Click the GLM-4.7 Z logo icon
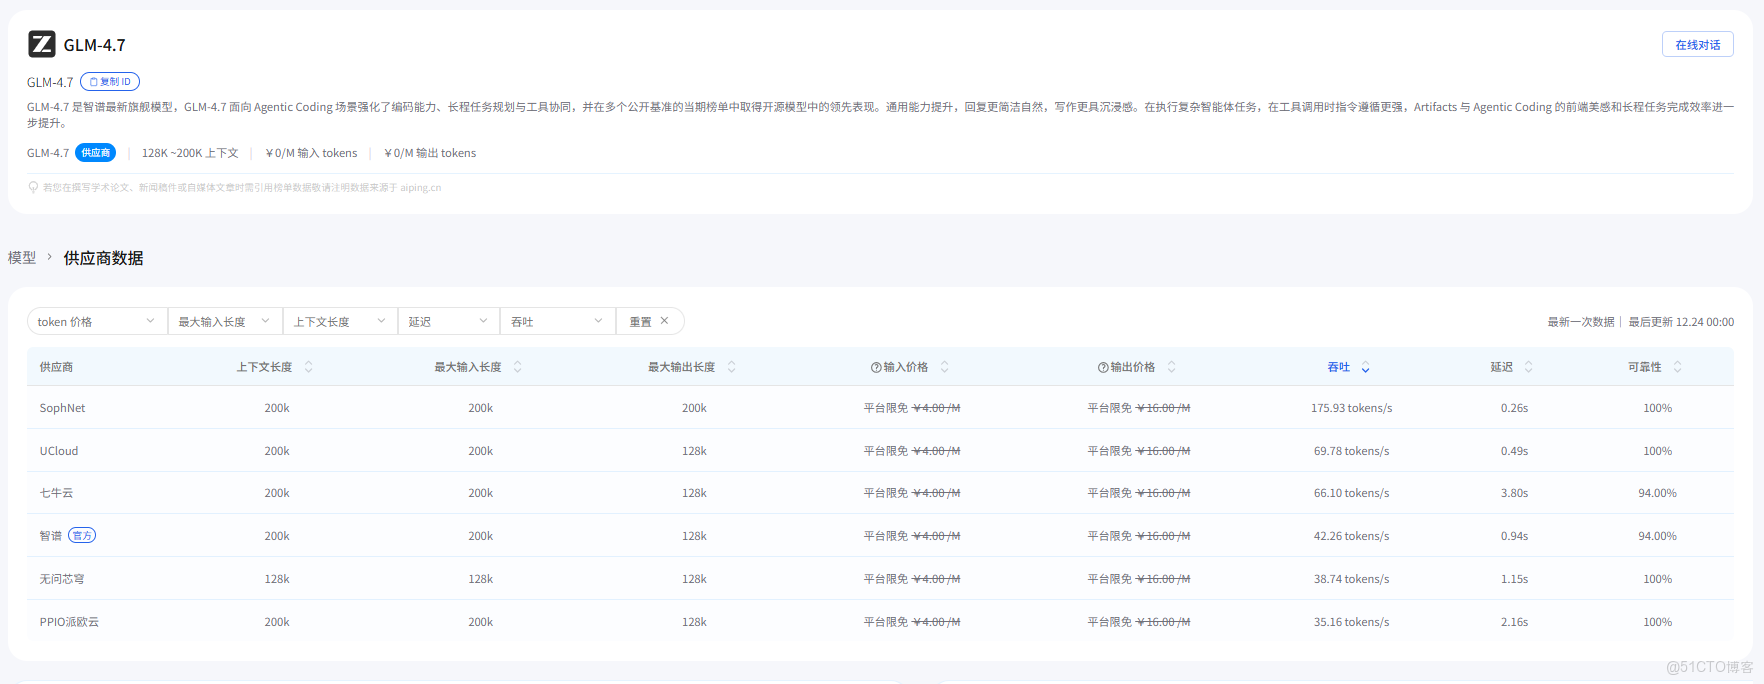Screen dimensions: 1764x684 pos(42,44)
